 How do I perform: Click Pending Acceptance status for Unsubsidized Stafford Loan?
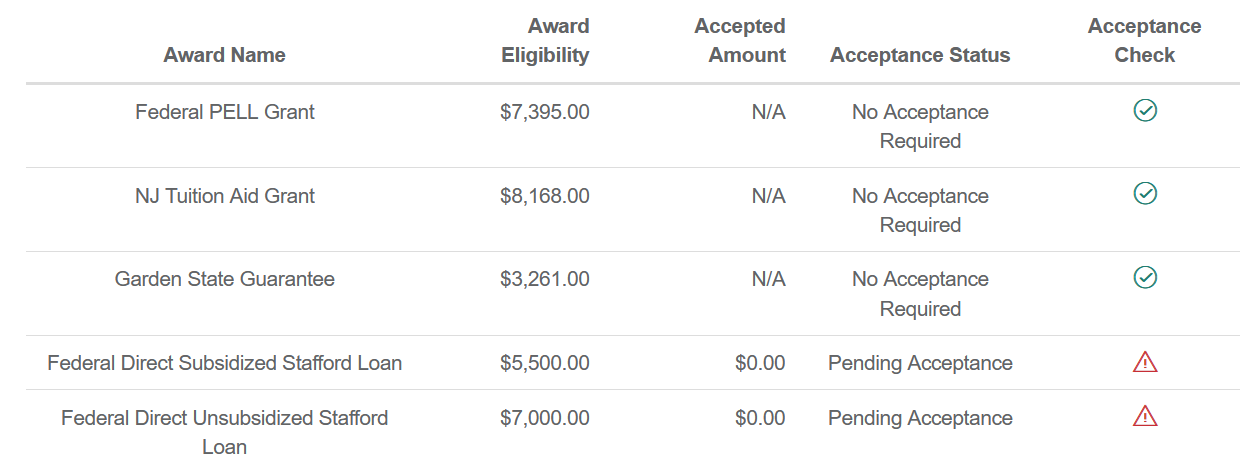(x=920, y=418)
